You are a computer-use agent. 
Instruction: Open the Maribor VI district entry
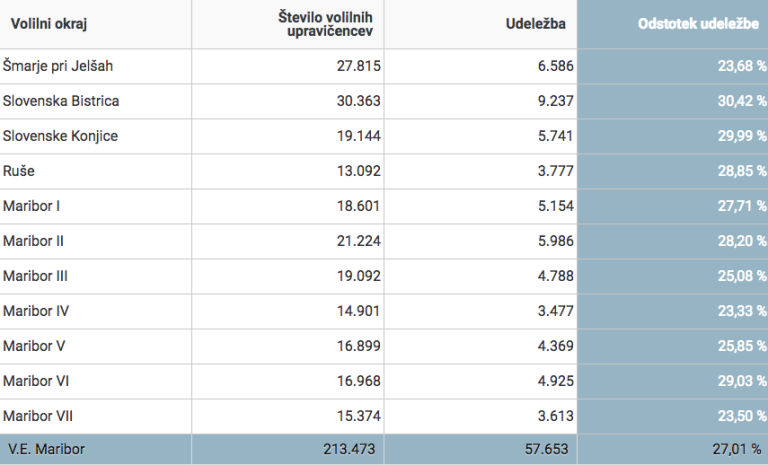point(36,381)
